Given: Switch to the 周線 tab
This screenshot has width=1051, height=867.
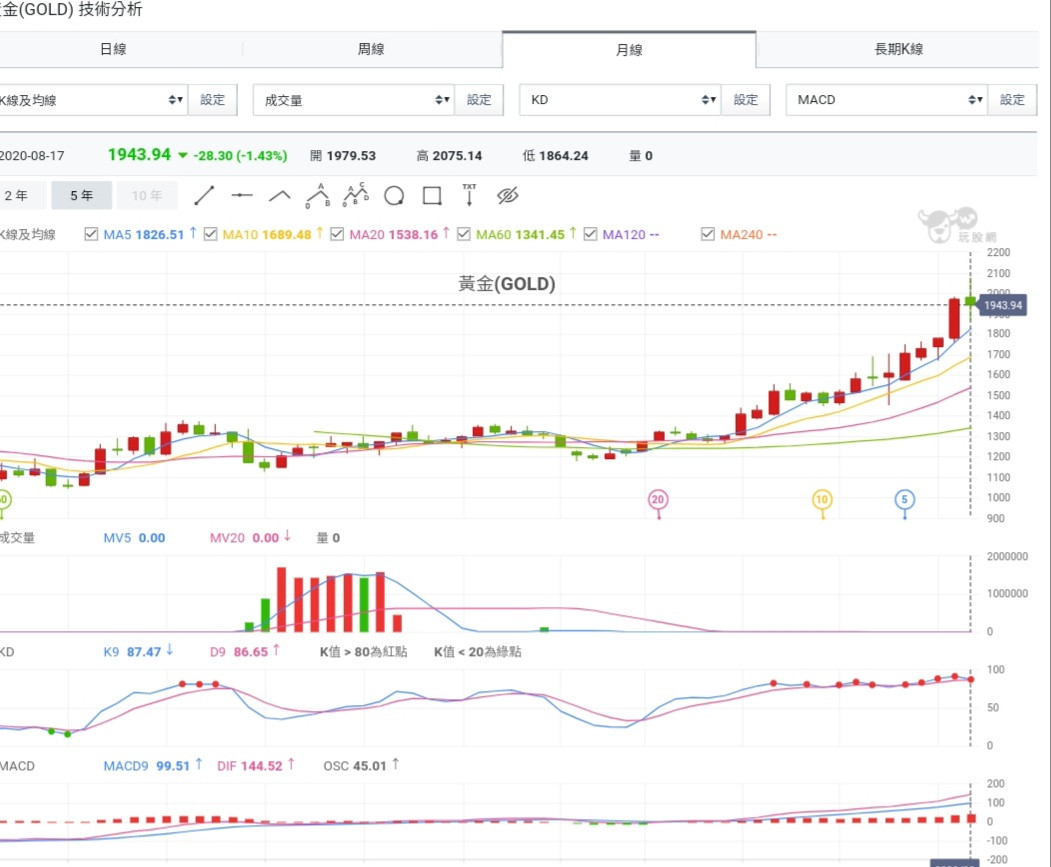Looking at the screenshot, I should [x=371, y=49].
